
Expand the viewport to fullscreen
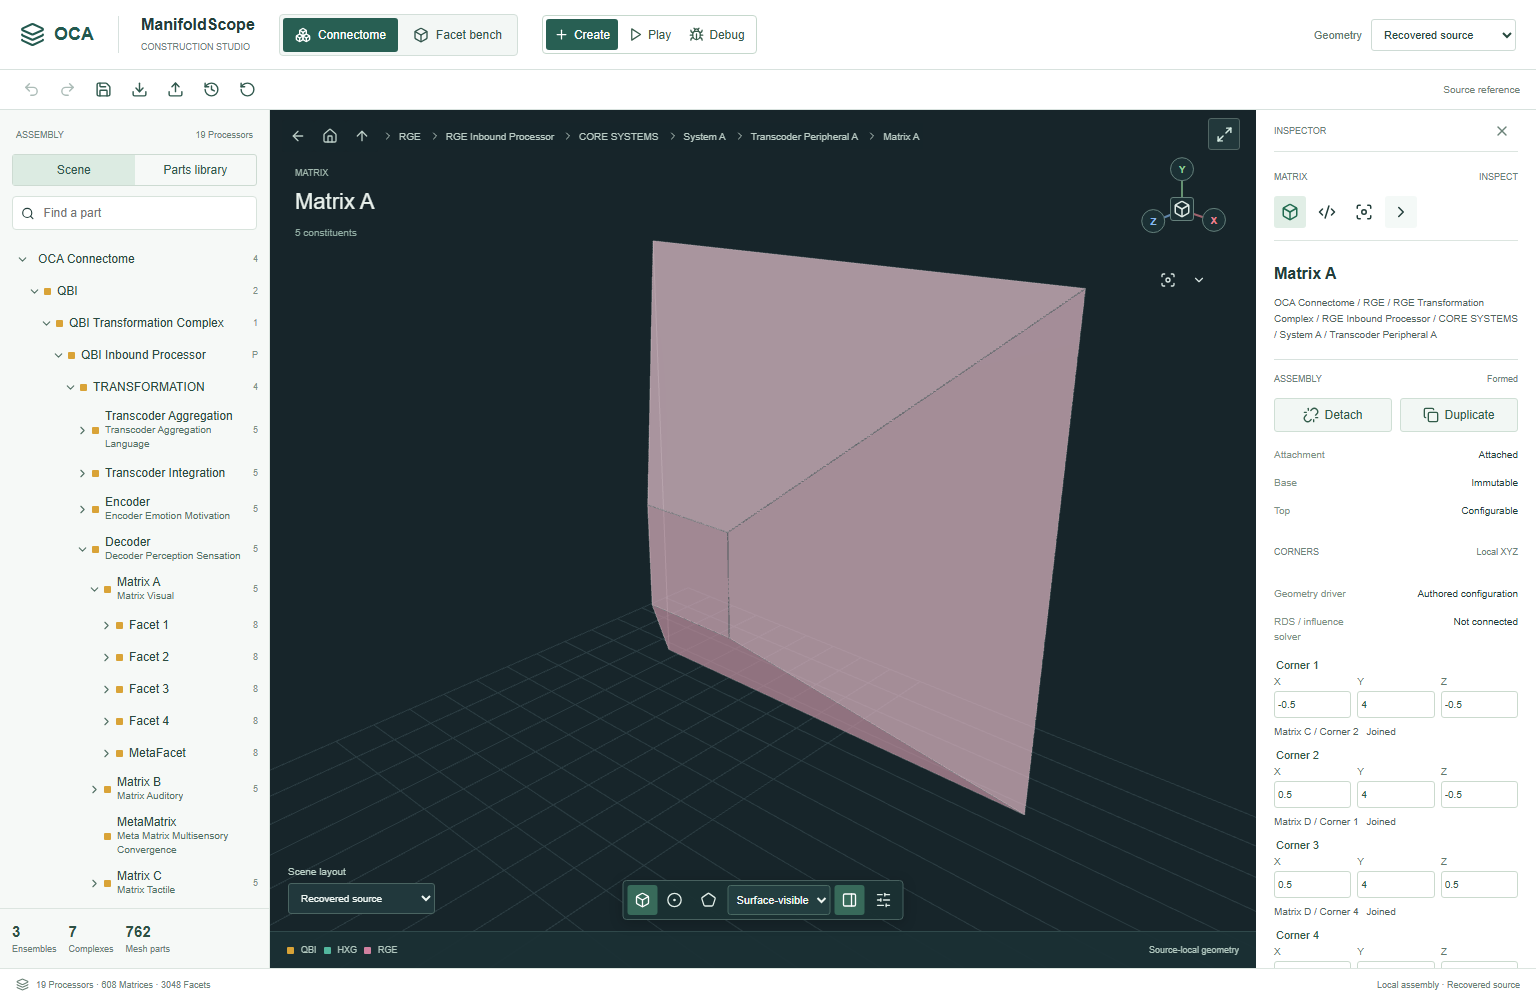[x=1224, y=134]
